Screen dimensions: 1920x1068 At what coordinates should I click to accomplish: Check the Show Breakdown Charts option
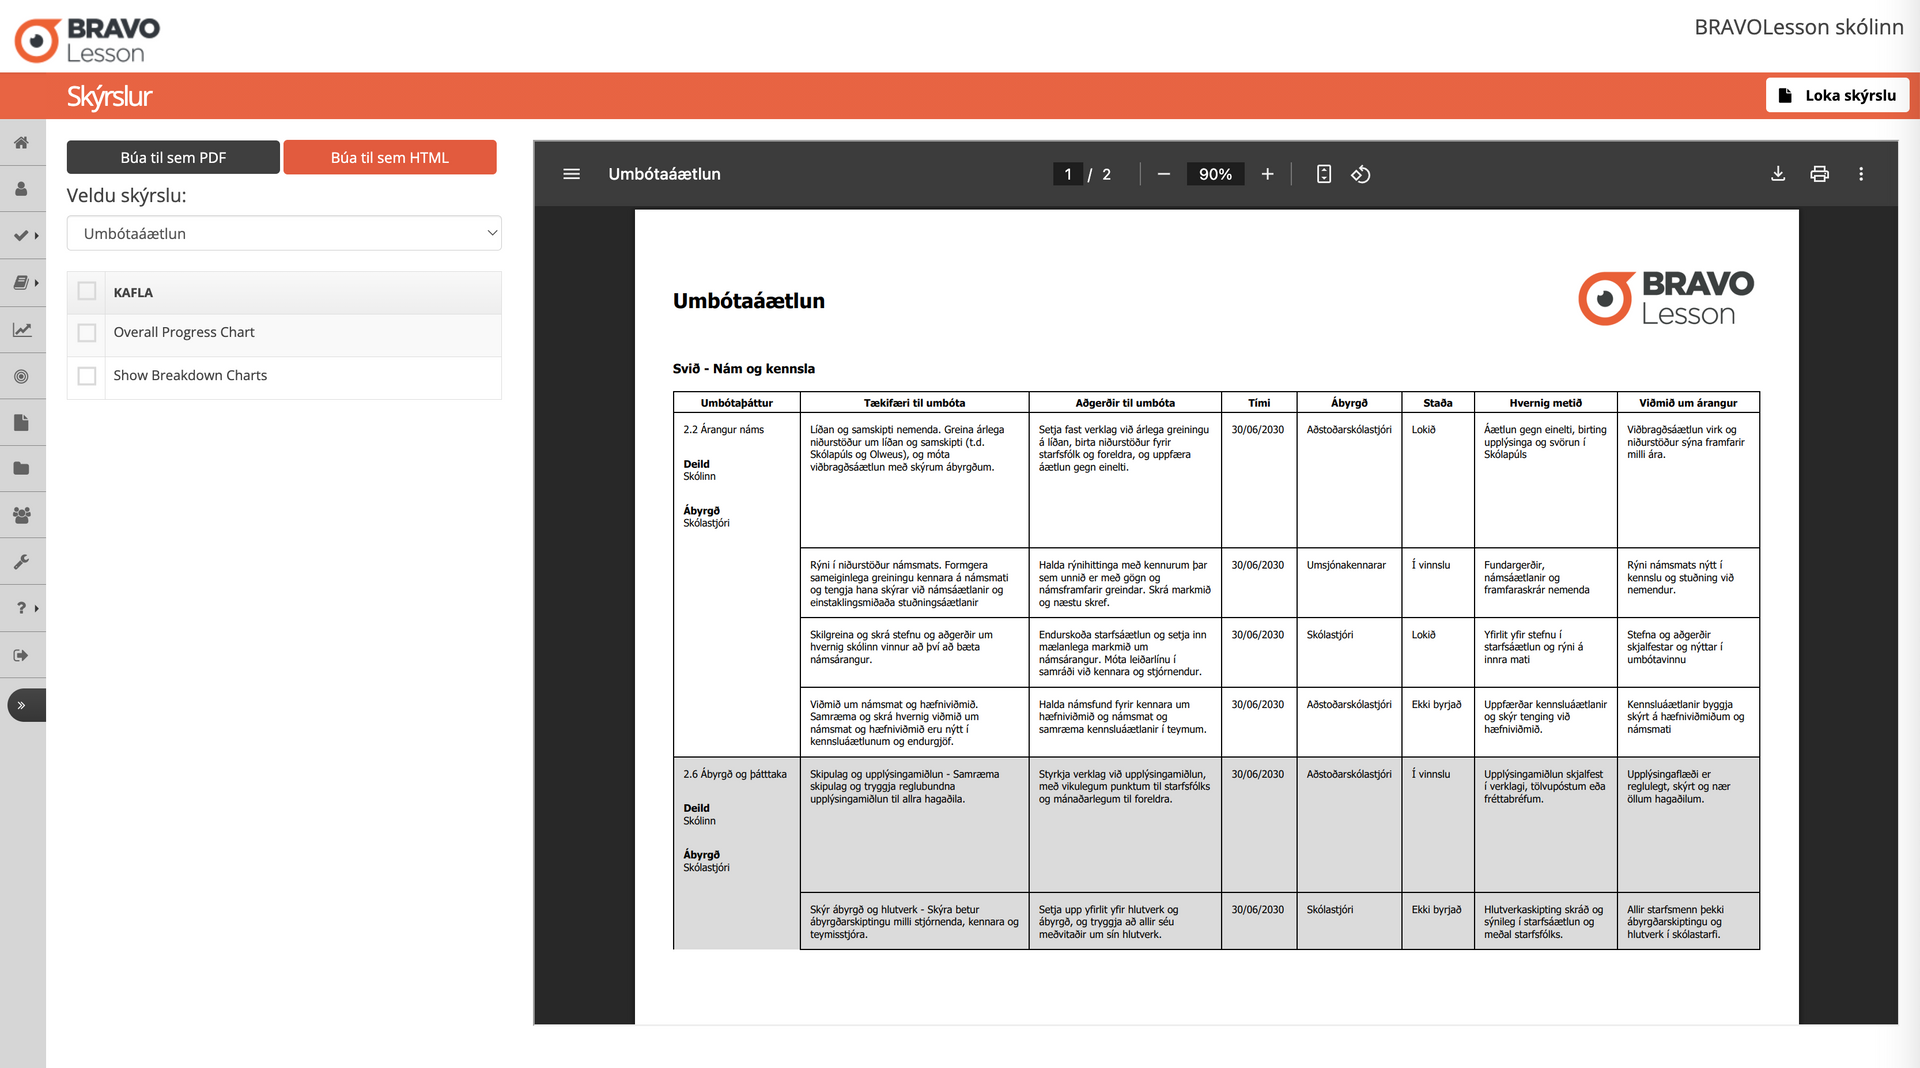(87, 376)
